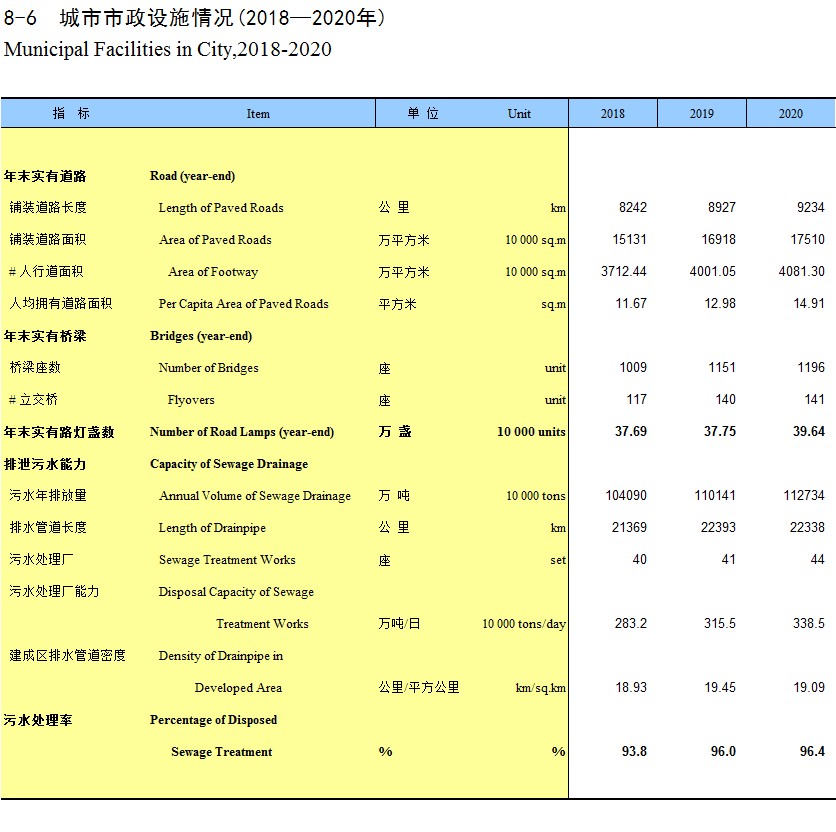
Task: Click 'Number of Road Lamps (year-end)'
Action: point(242,432)
